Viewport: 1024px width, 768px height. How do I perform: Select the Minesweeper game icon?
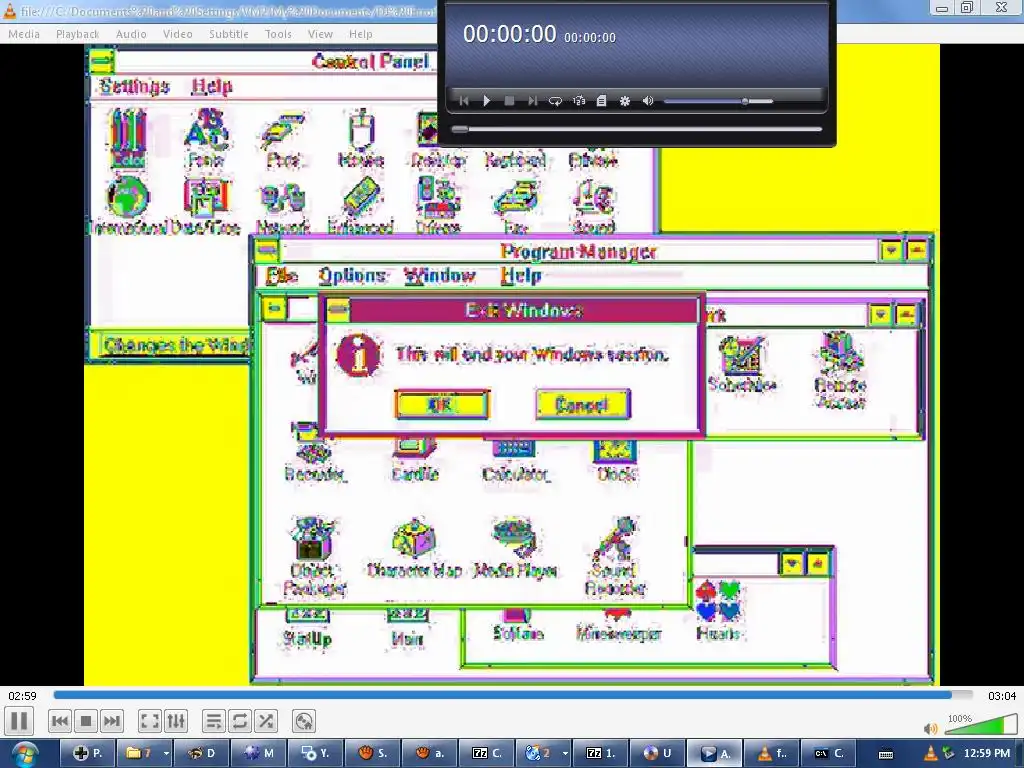coord(618,626)
